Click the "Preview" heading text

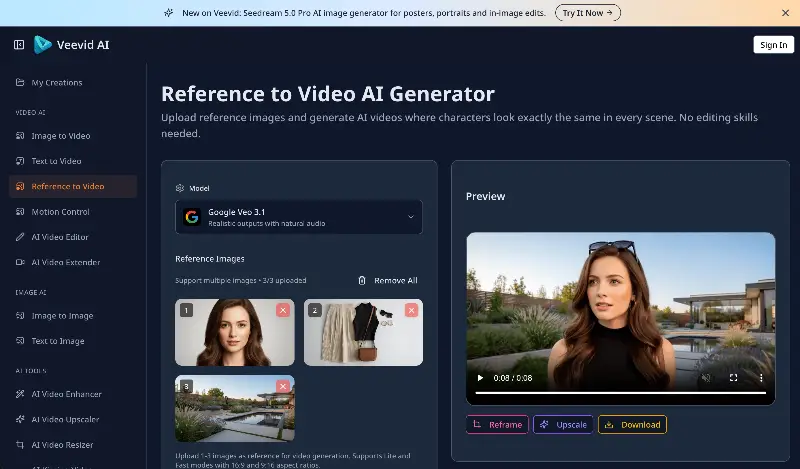click(485, 196)
